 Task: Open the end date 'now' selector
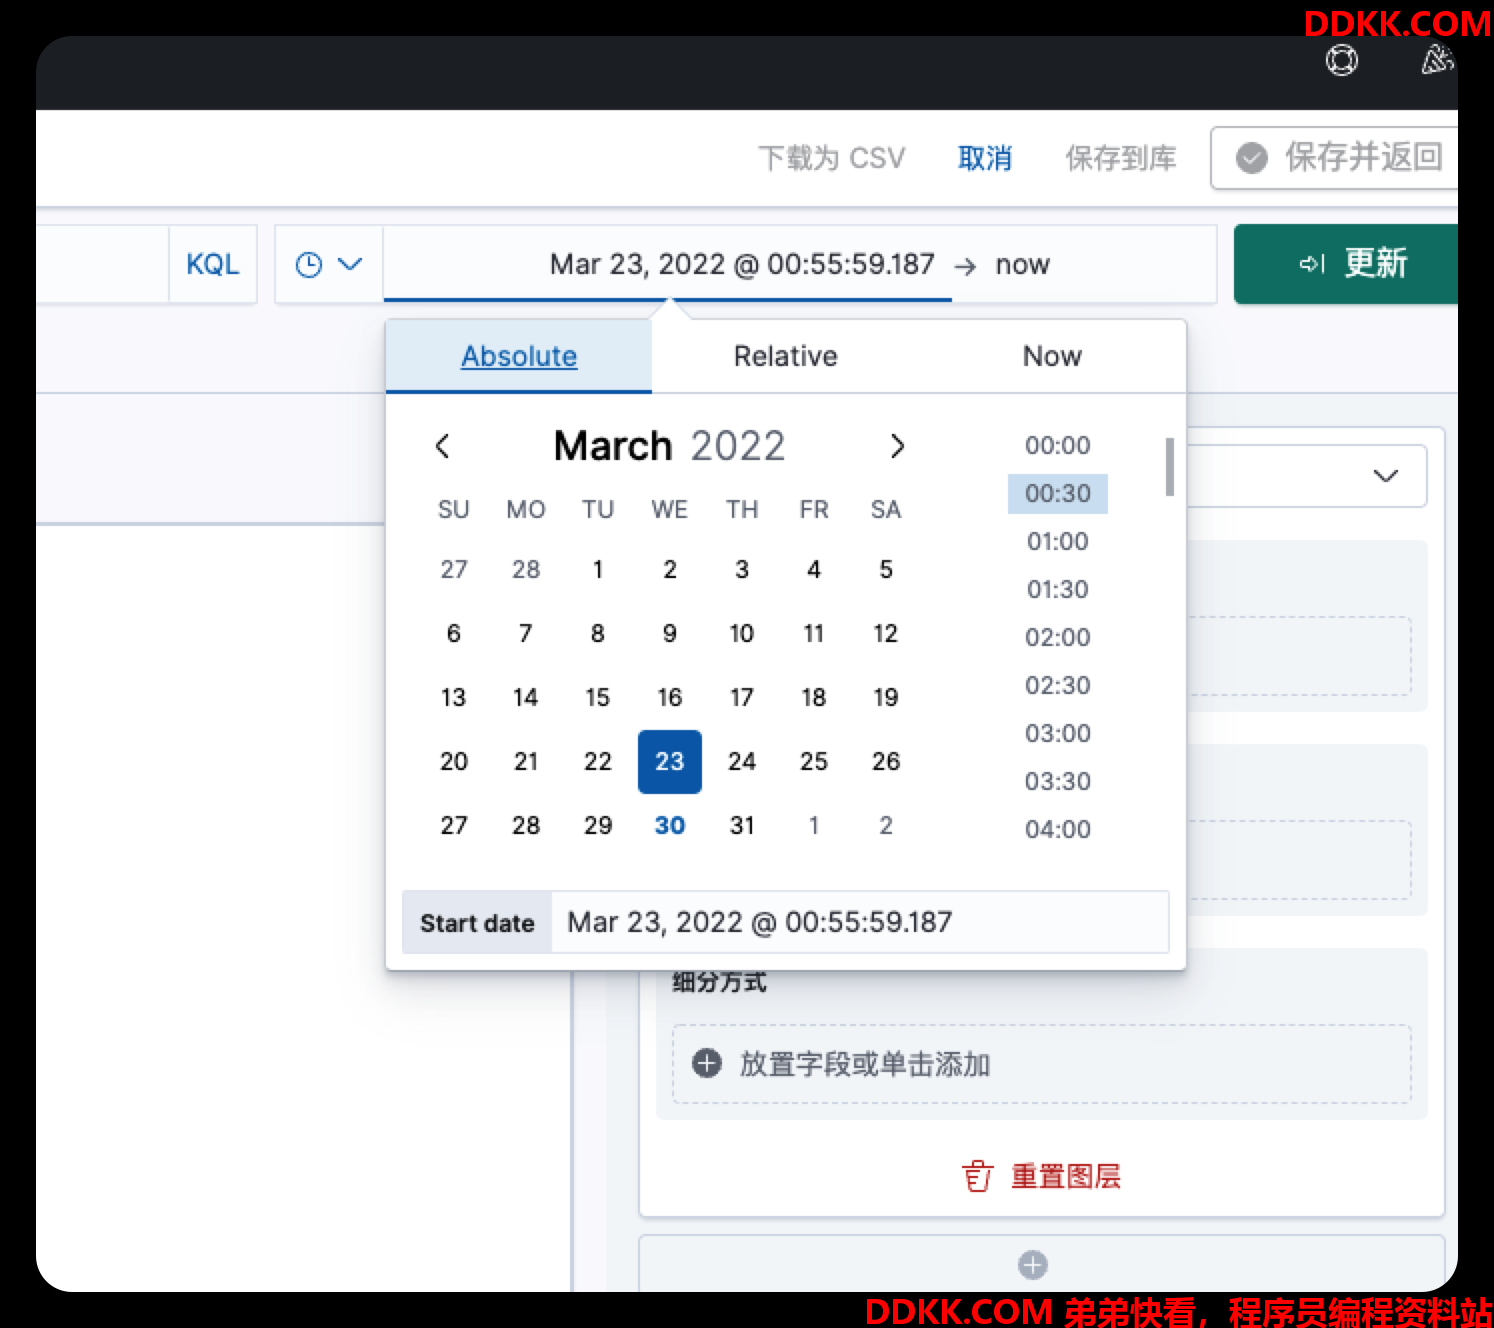(x=1023, y=264)
